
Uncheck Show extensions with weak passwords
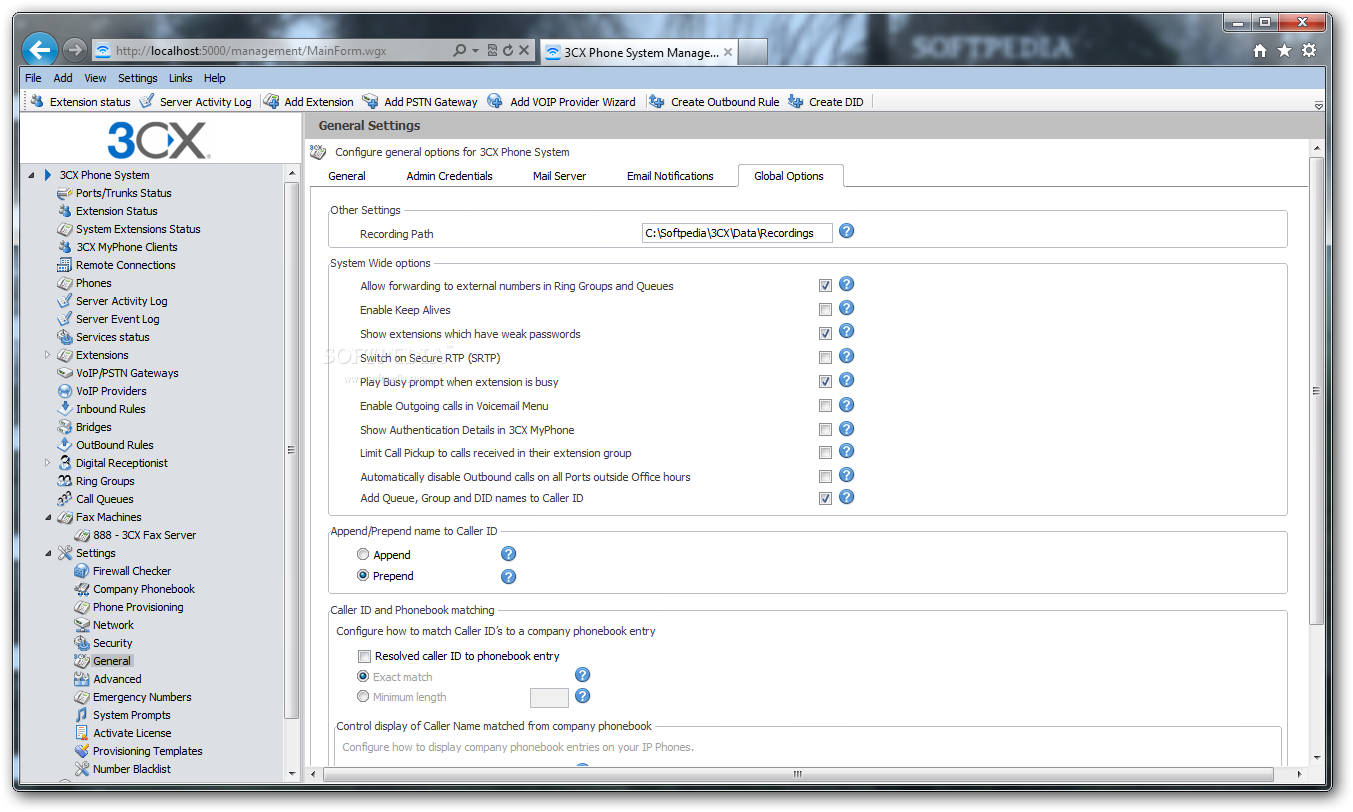pos(825,334)
